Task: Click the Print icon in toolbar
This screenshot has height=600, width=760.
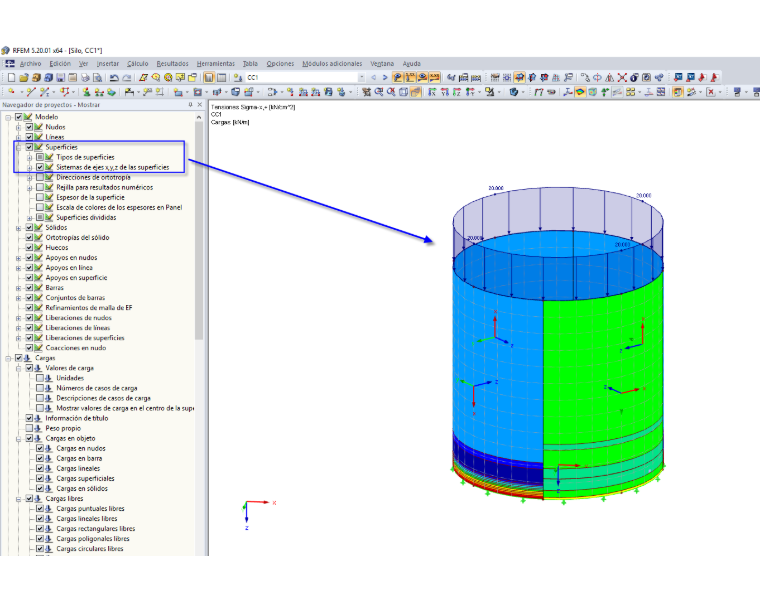Action: click(85, 78)
